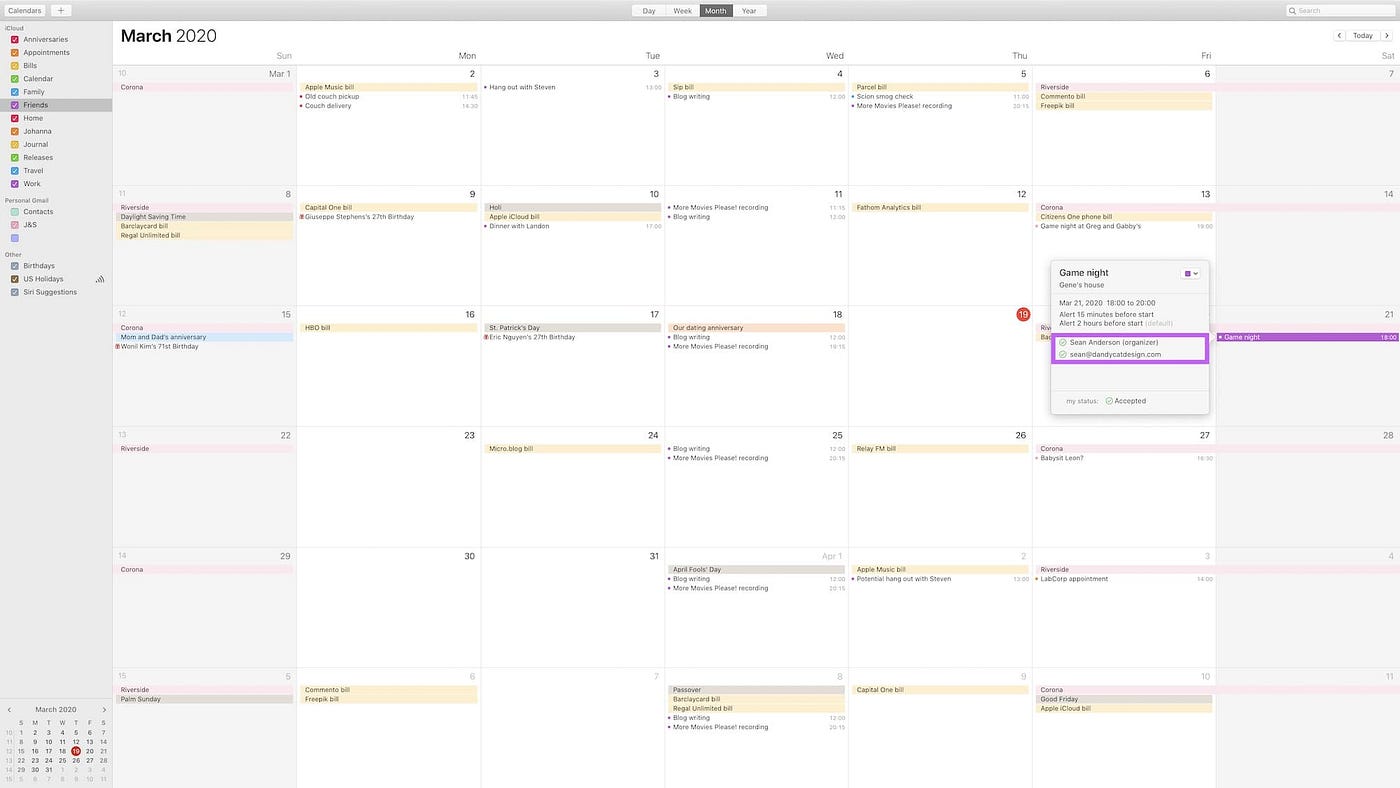This screenshot has width=1400, height=788.
Task: Uncheck the Anniversaries calendar
Action: pos(15,39)
